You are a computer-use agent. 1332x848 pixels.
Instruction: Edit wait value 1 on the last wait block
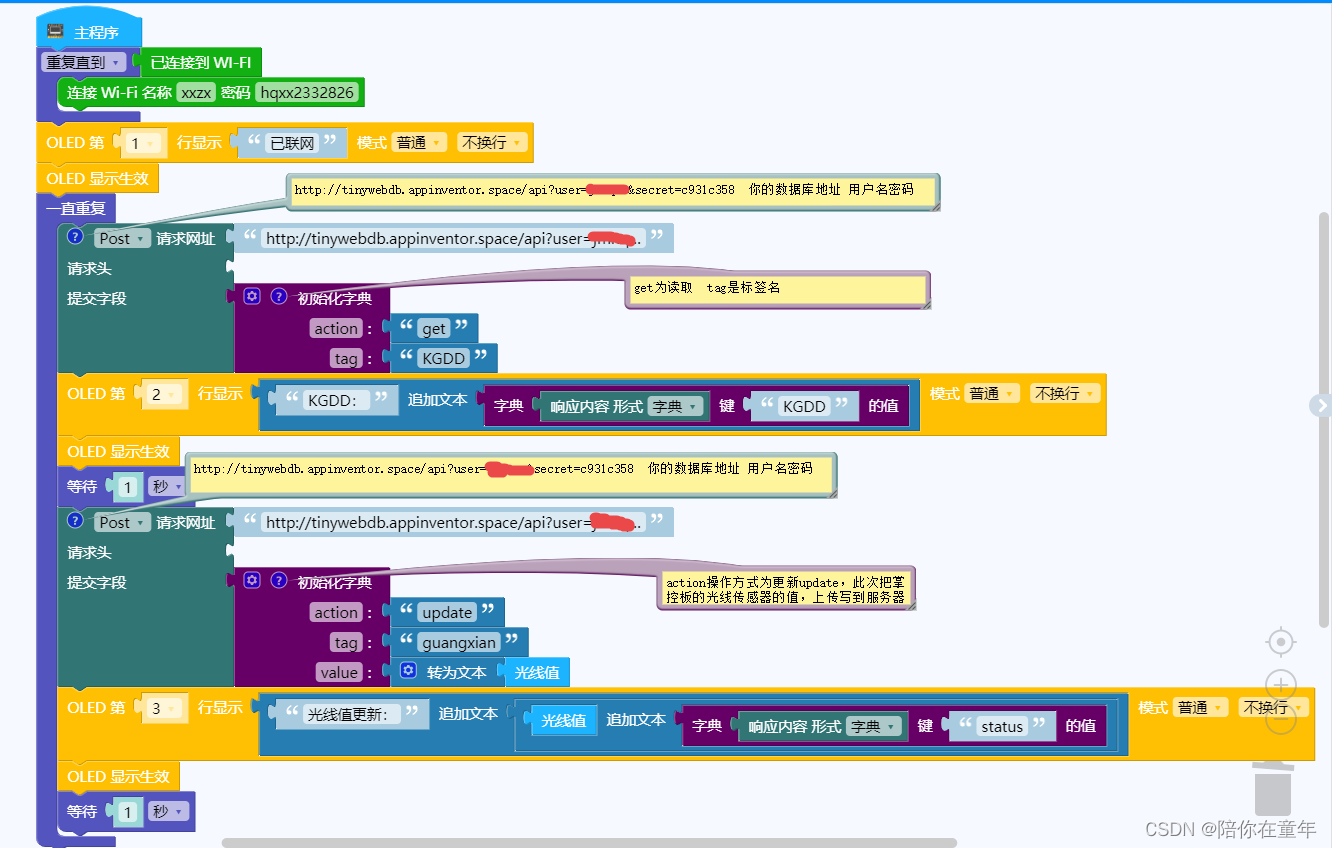point(127,811)
